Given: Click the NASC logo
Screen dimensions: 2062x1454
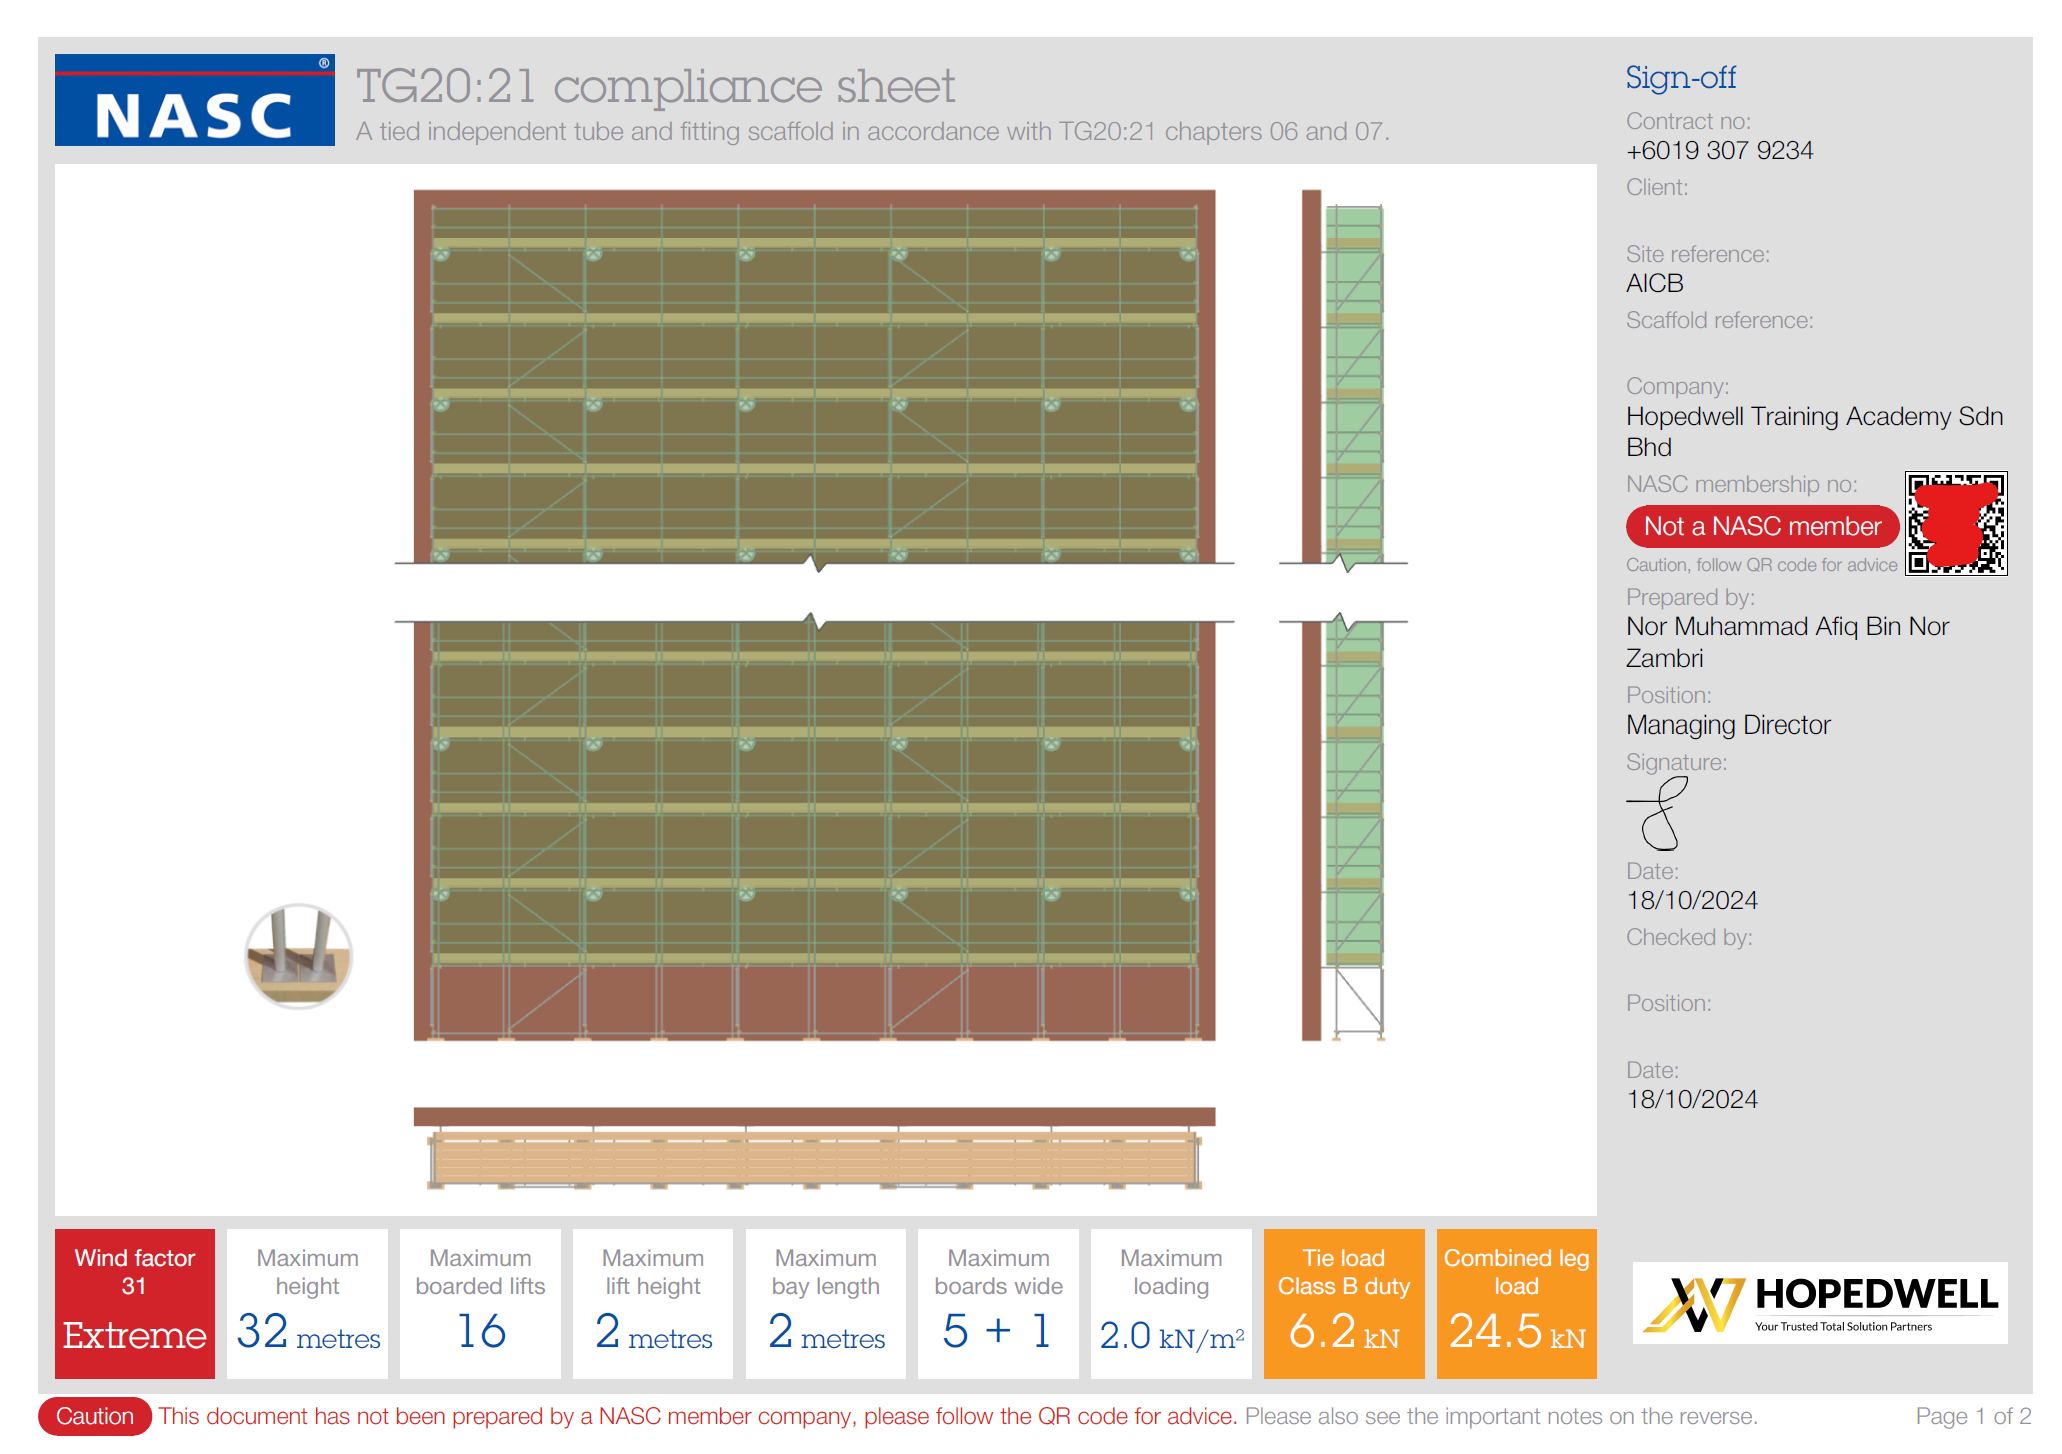Looking at the screenshot, I should (x=194, y=100).
